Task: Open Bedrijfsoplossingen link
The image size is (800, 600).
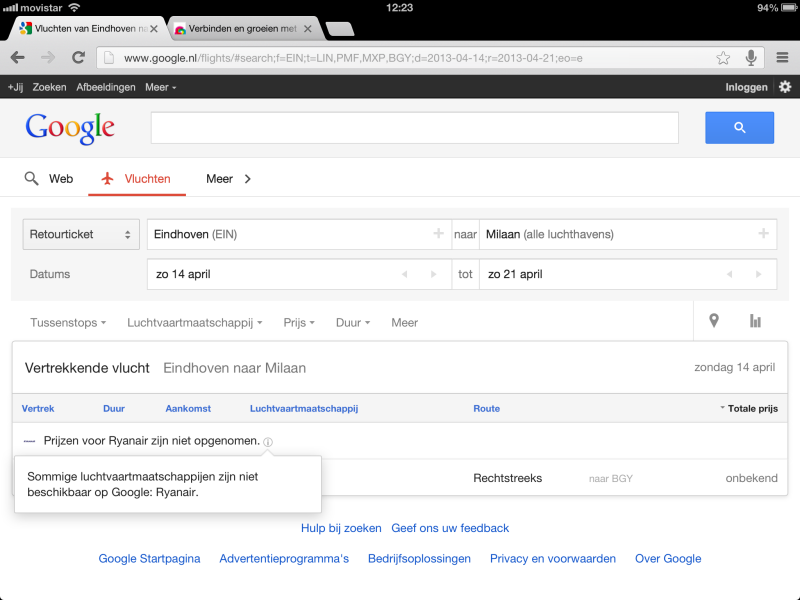Action: coord(419,559)
